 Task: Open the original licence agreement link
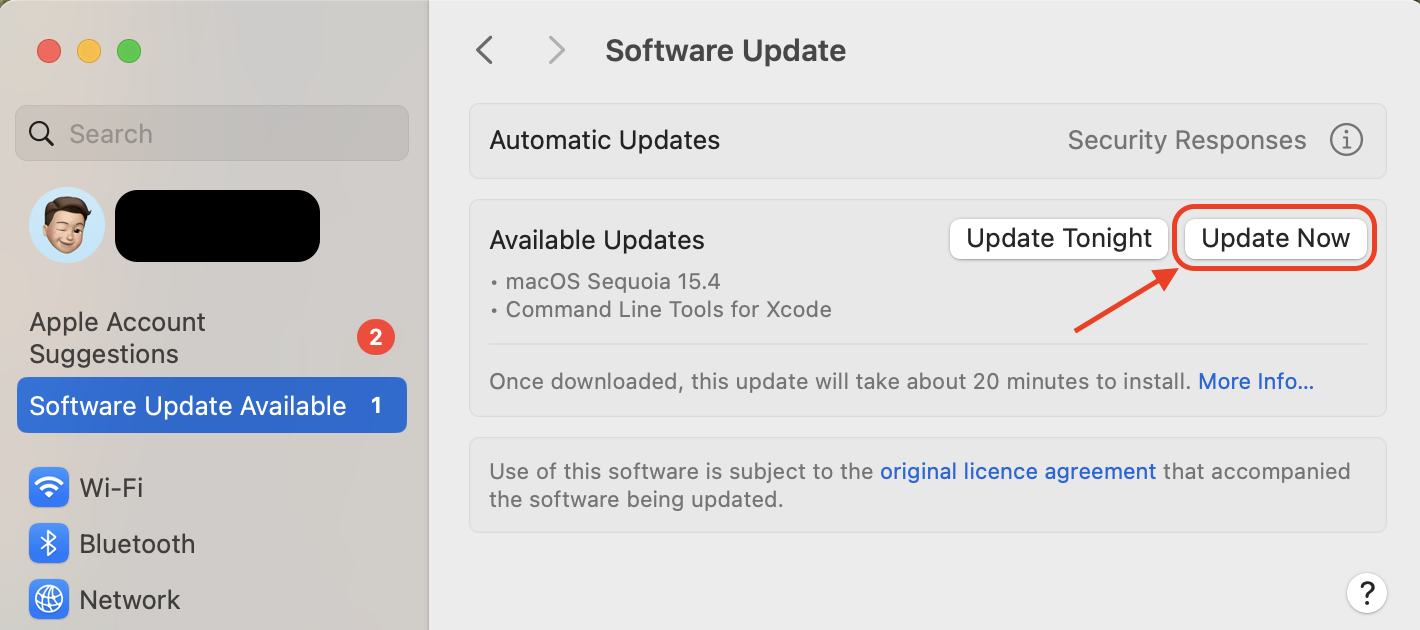pyautogui.click(x=1018, y=471)
